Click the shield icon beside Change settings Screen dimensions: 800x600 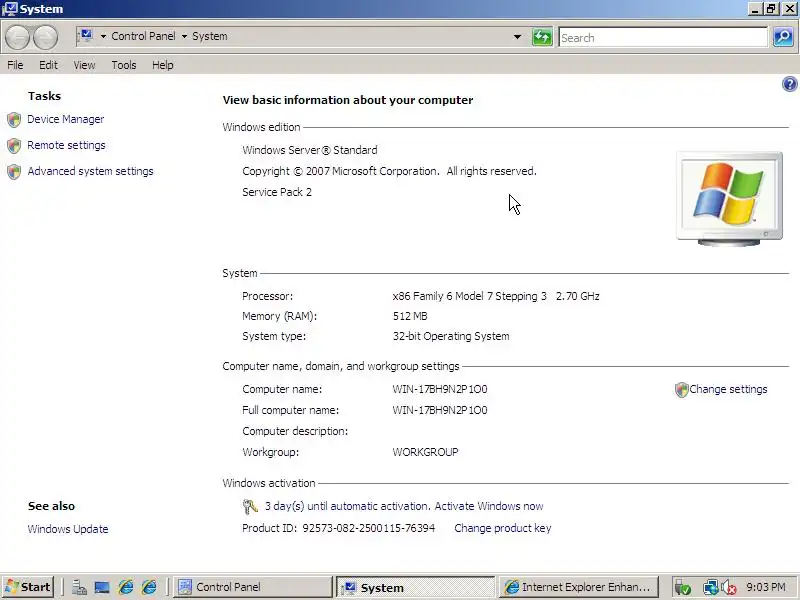[x=682, y=390]
